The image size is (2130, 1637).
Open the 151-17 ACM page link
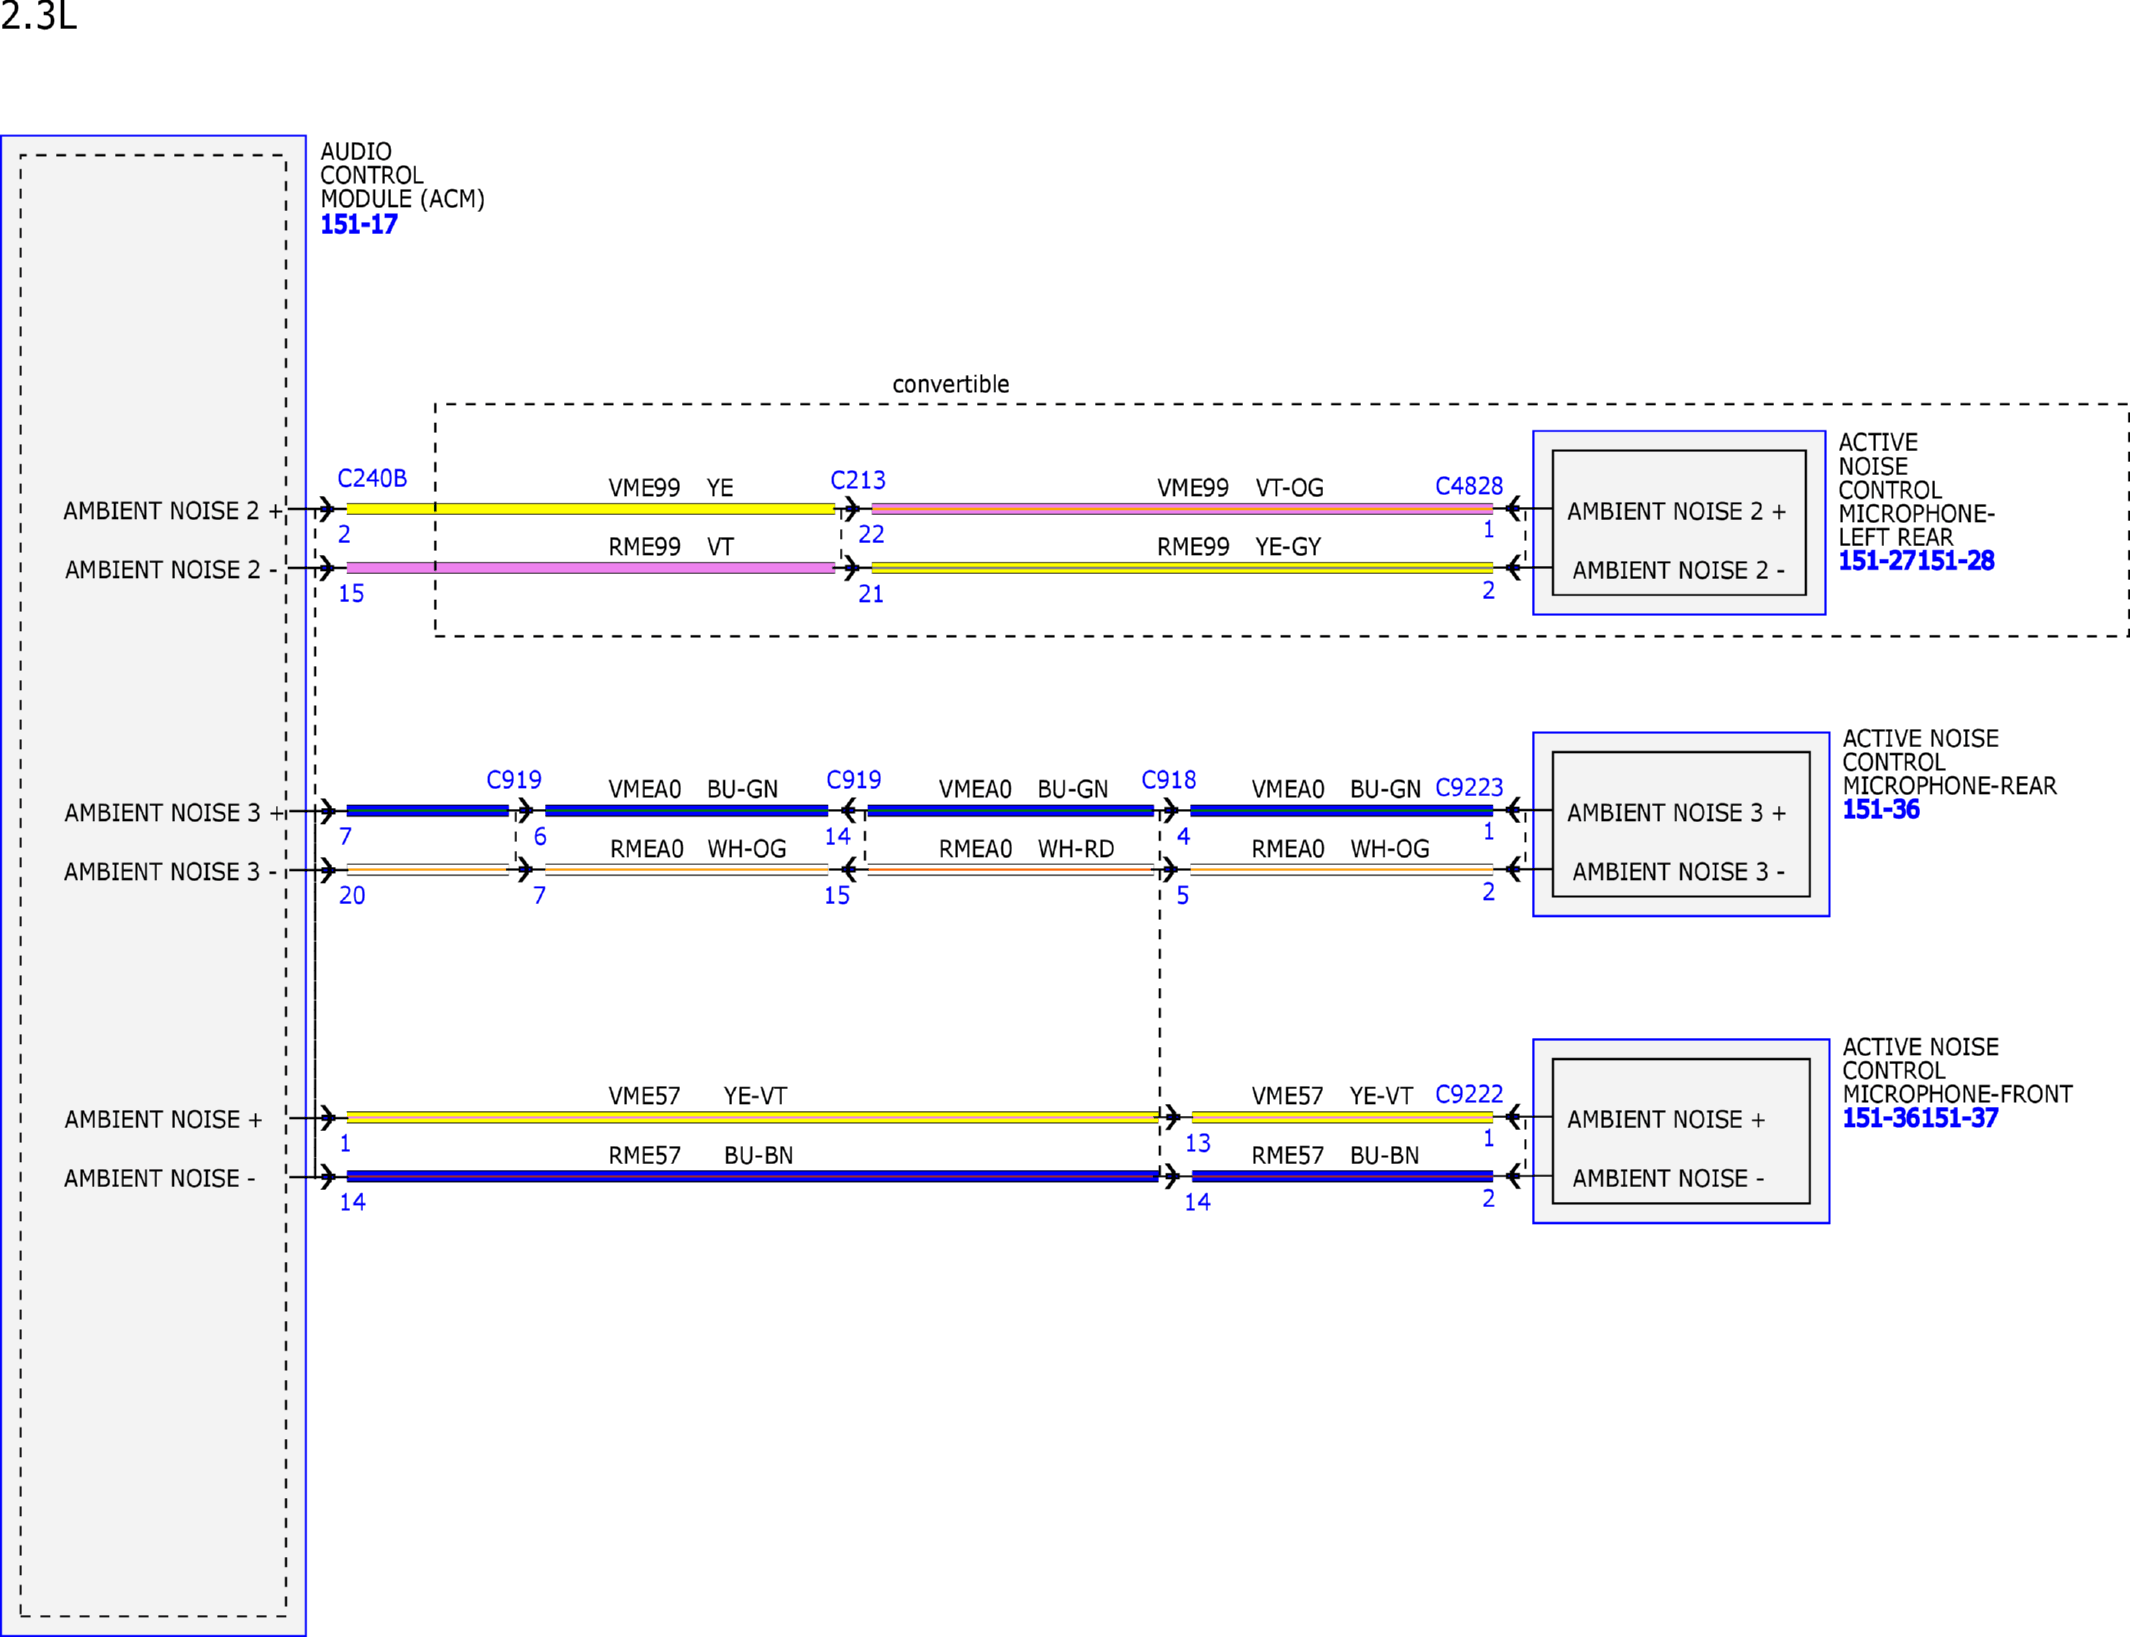(x=358, y=224)
